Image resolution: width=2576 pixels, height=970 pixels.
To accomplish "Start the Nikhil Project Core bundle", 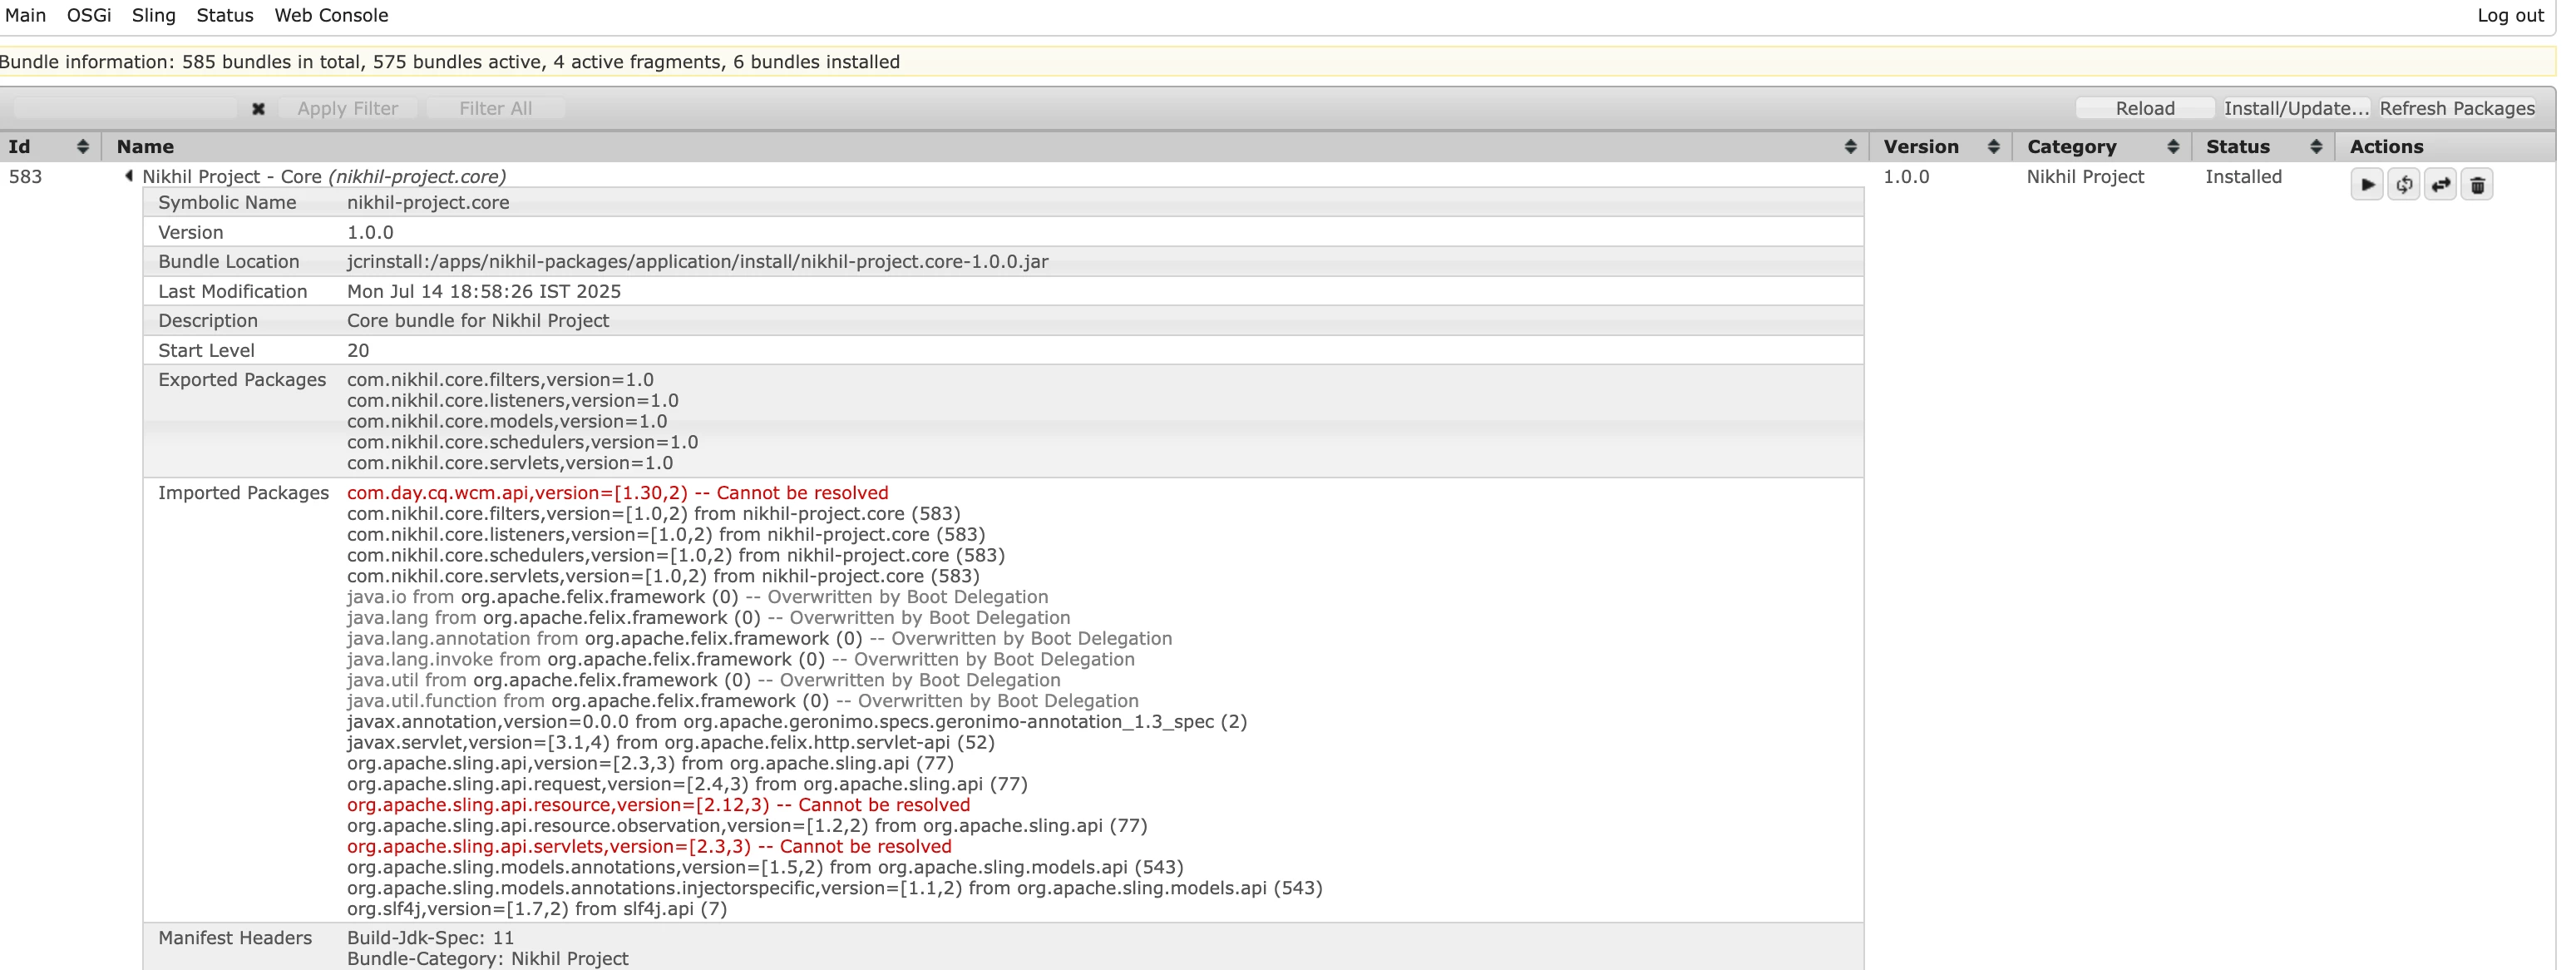I will 2366,185.
